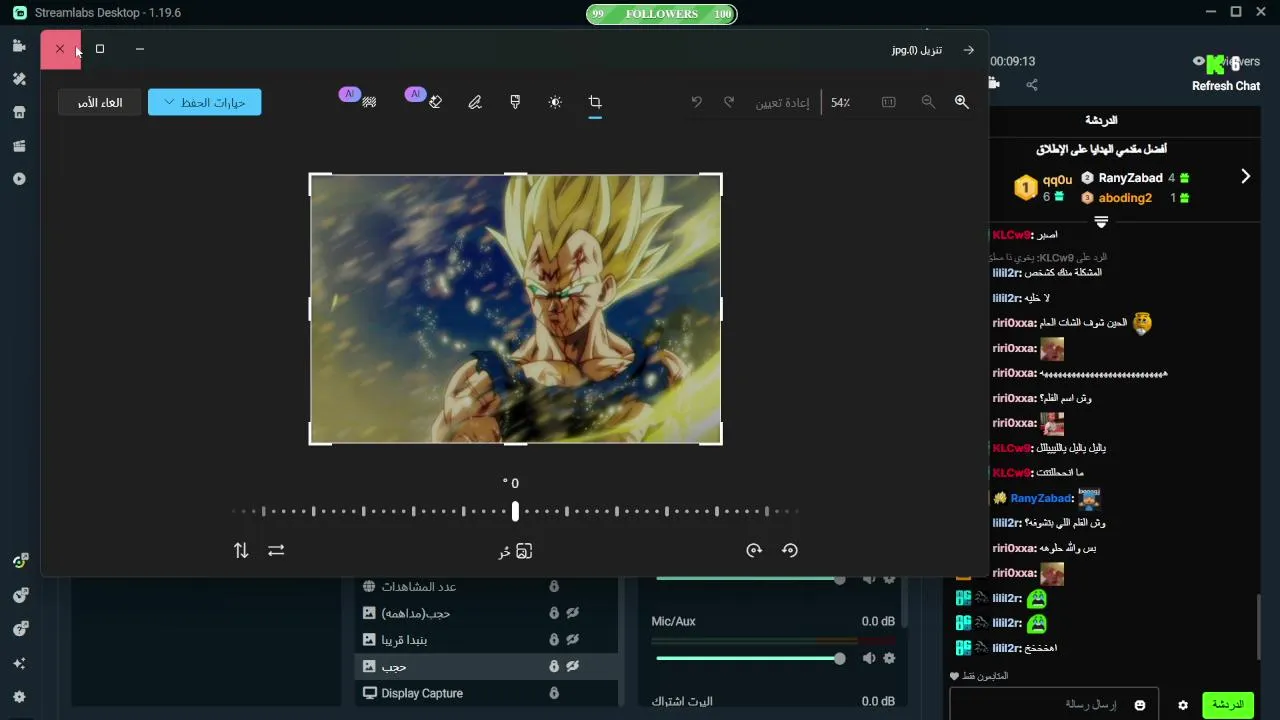
Task: Switch to the الدردشة chat tab
Action: tap(1101, 120)
